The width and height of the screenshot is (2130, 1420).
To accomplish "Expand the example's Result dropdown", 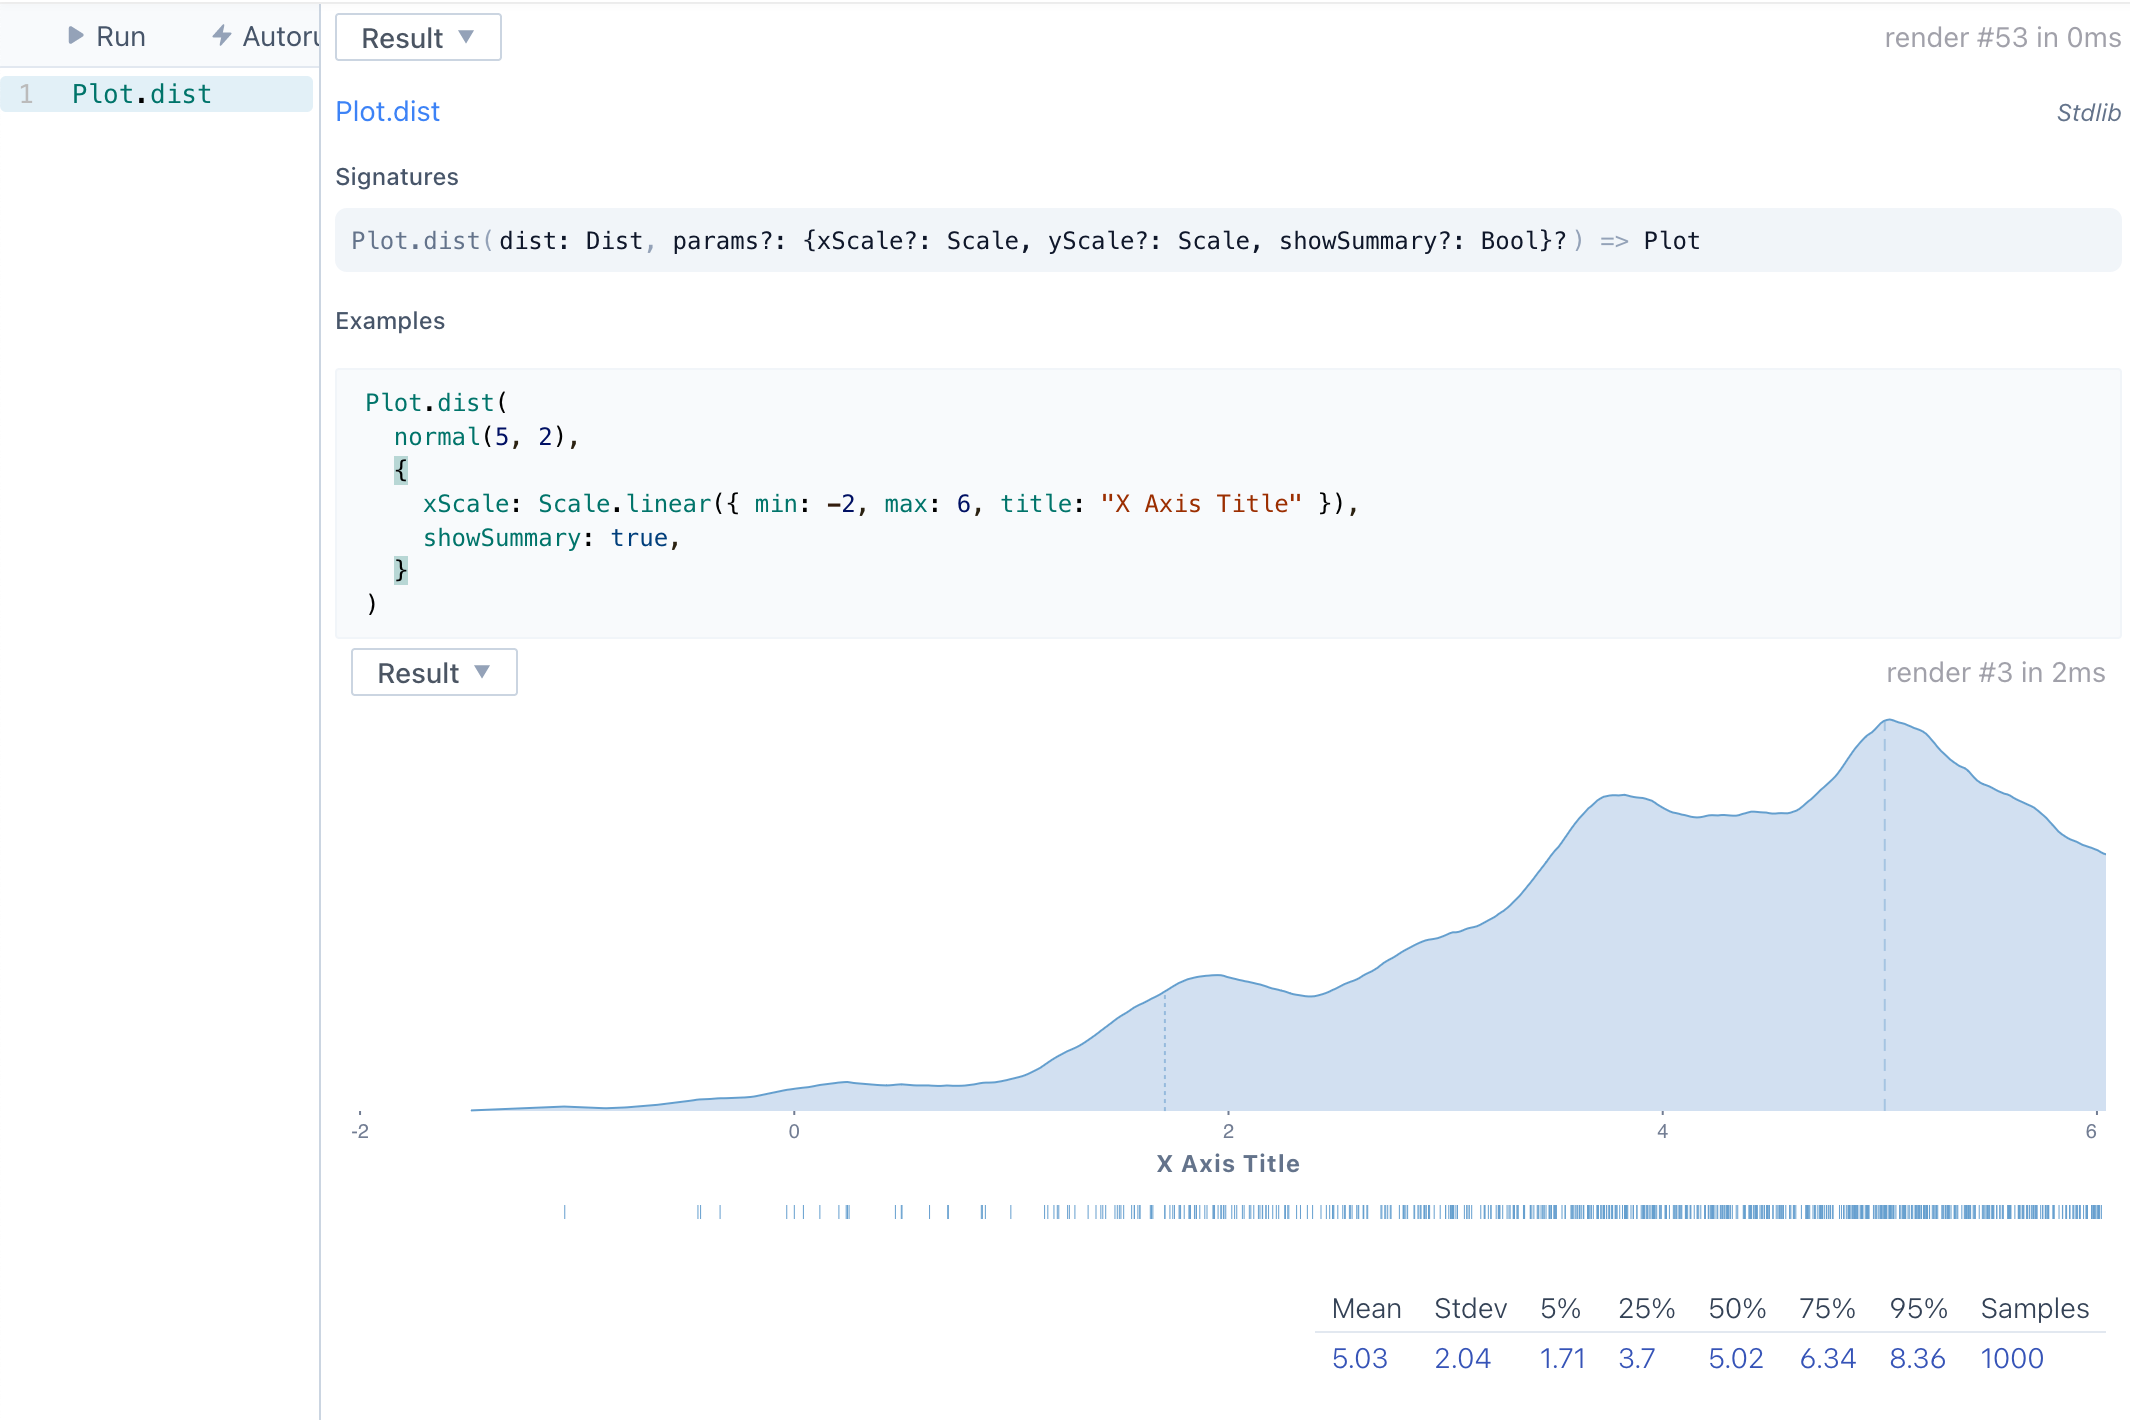I will click(x=433, y=673).
